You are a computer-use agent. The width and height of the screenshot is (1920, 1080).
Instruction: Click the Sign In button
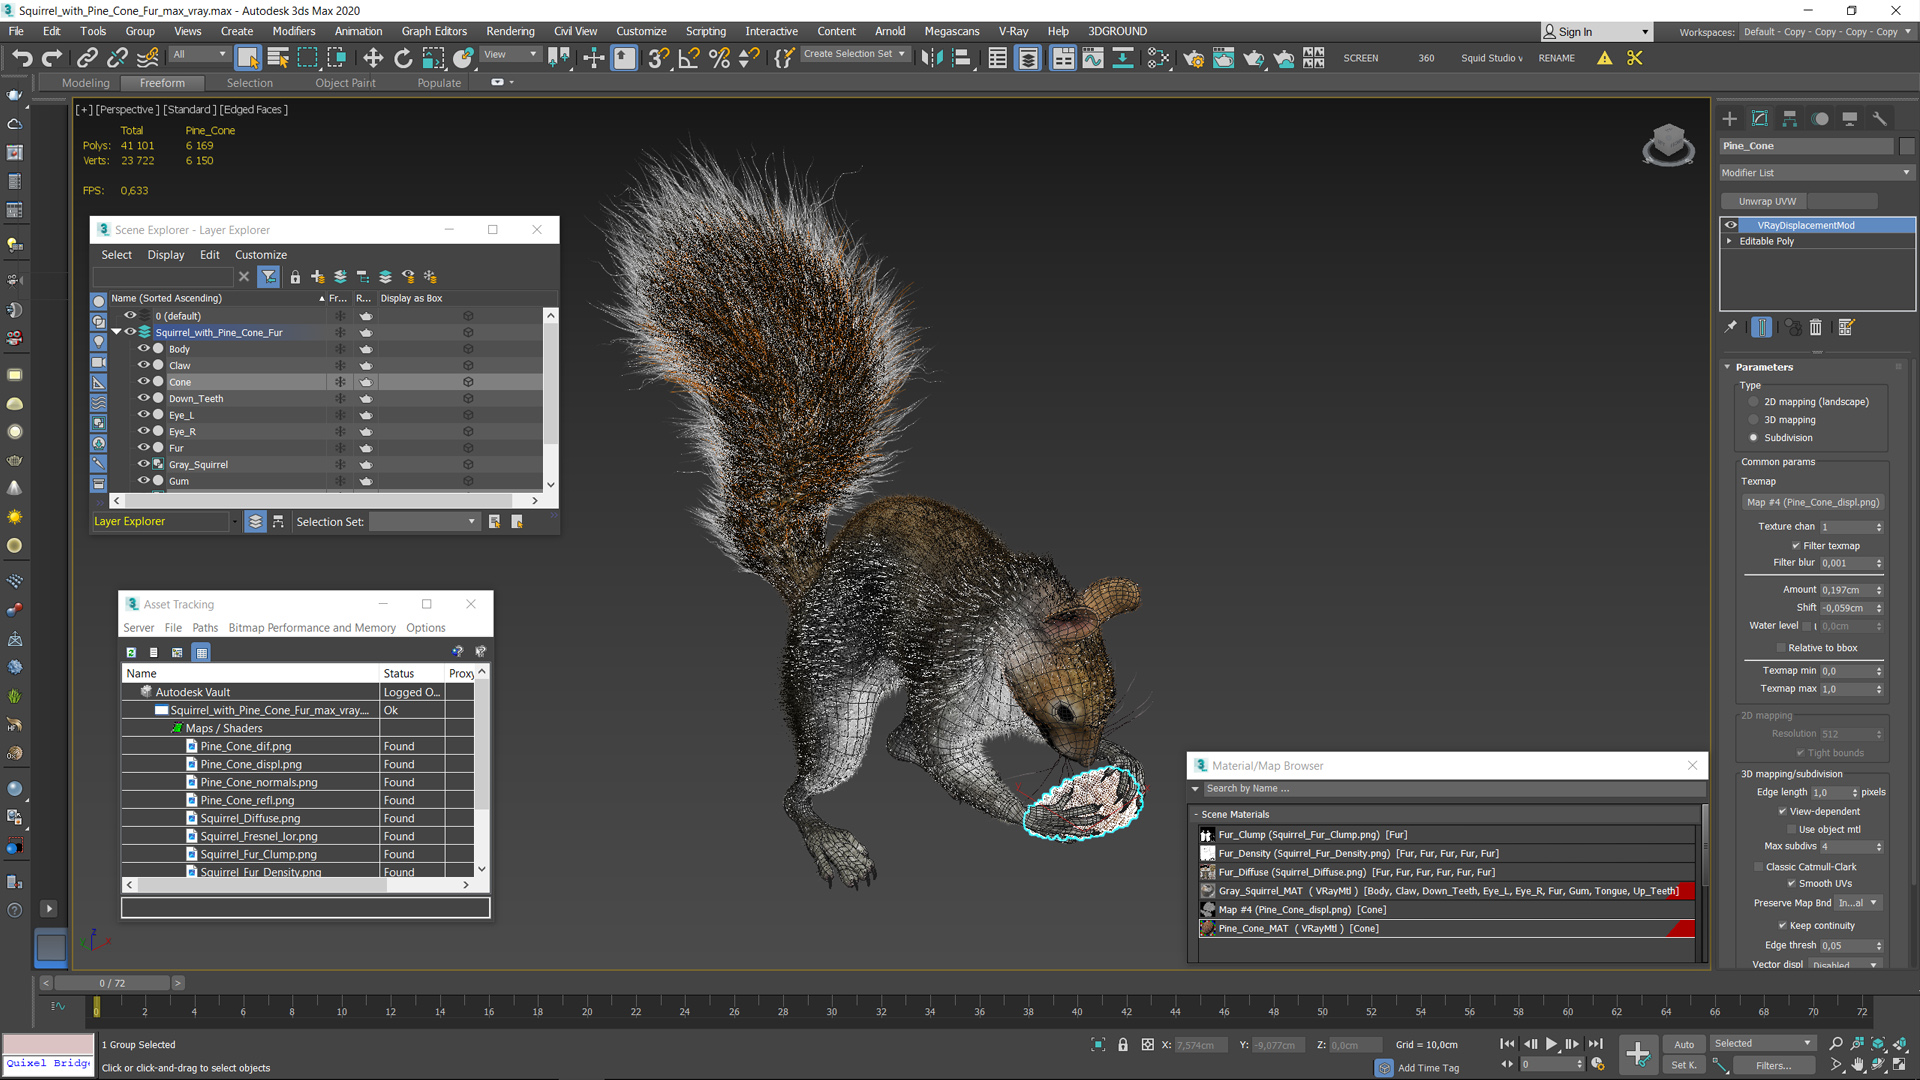[1595, 32]
